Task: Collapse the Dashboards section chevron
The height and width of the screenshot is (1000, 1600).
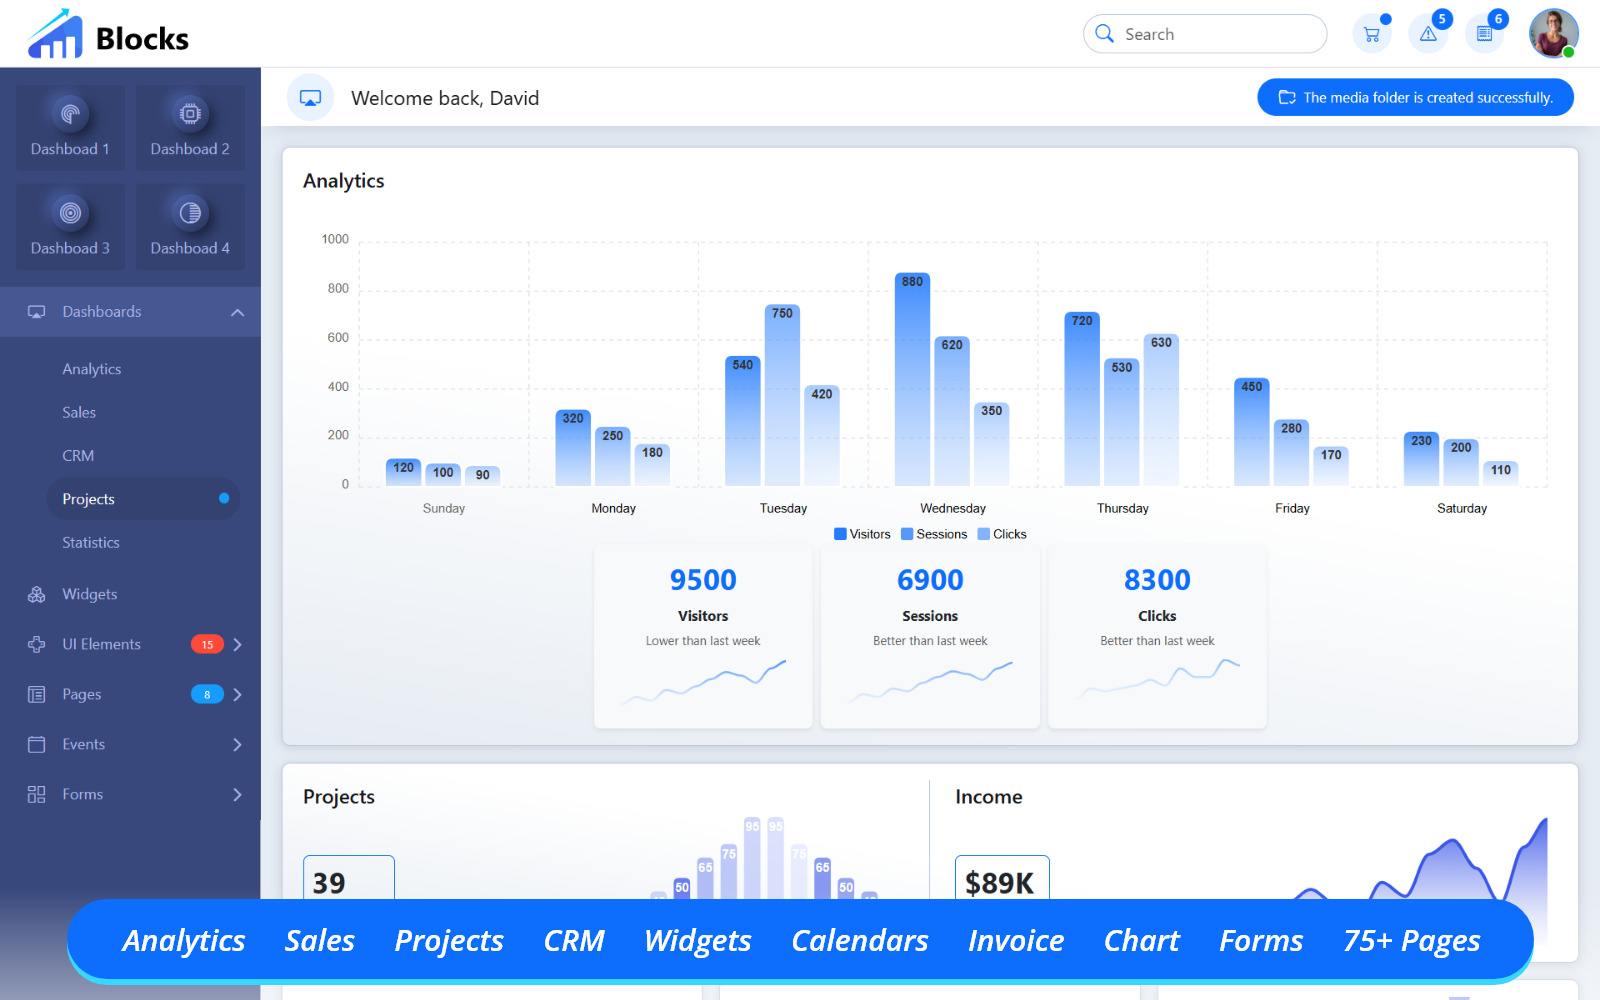Action: tap(238, 311)
